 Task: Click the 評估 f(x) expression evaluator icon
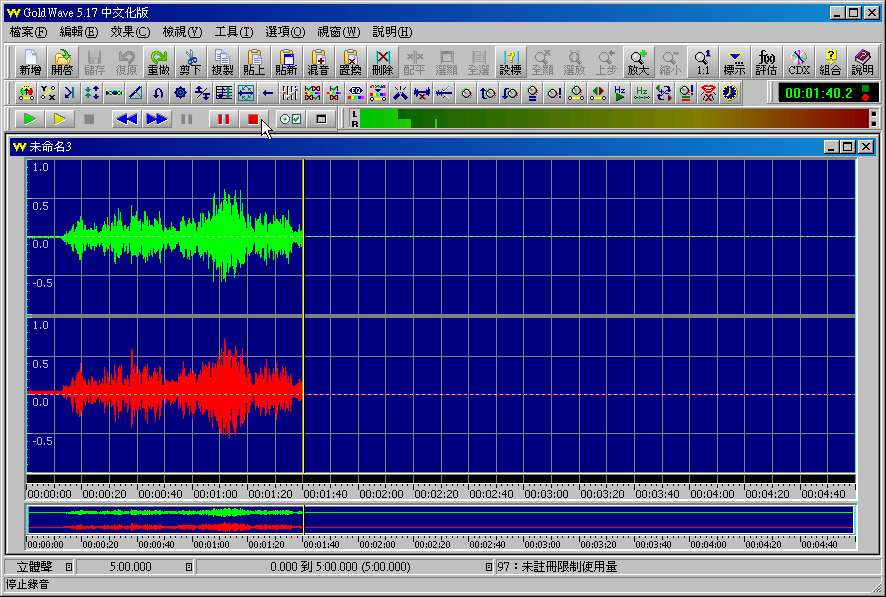(767, 62)
